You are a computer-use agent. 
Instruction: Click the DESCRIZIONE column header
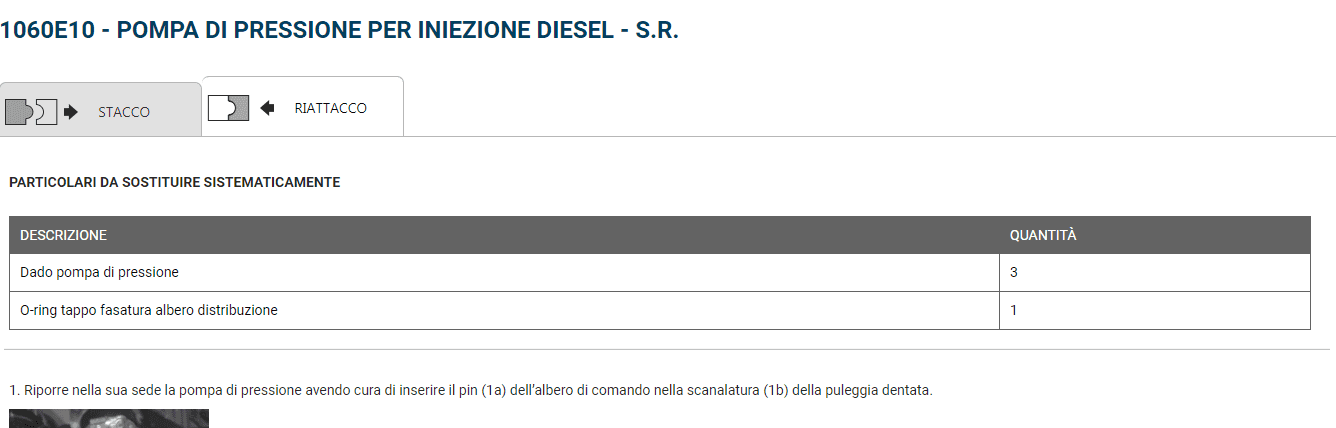click(63, 235)
